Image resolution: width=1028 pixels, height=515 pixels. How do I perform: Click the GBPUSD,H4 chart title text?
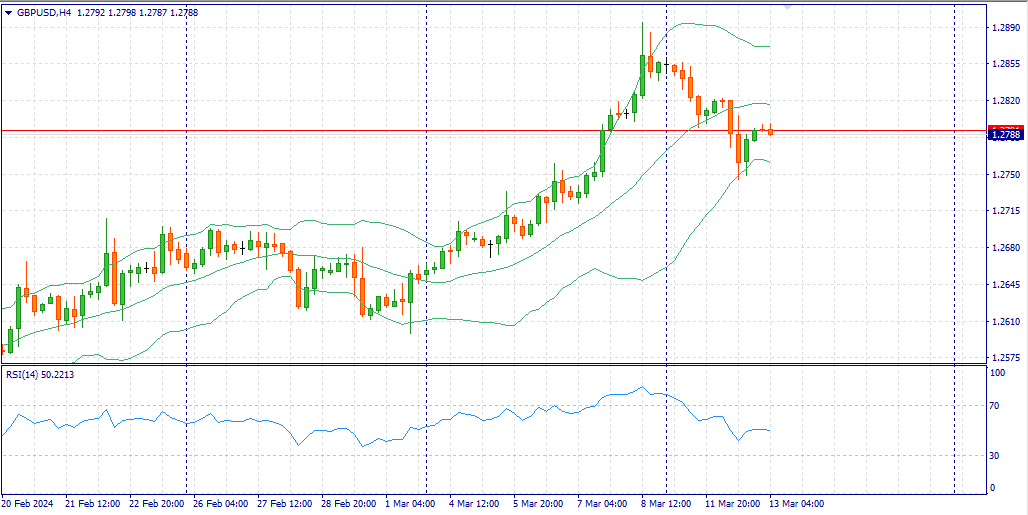[44, 12]
